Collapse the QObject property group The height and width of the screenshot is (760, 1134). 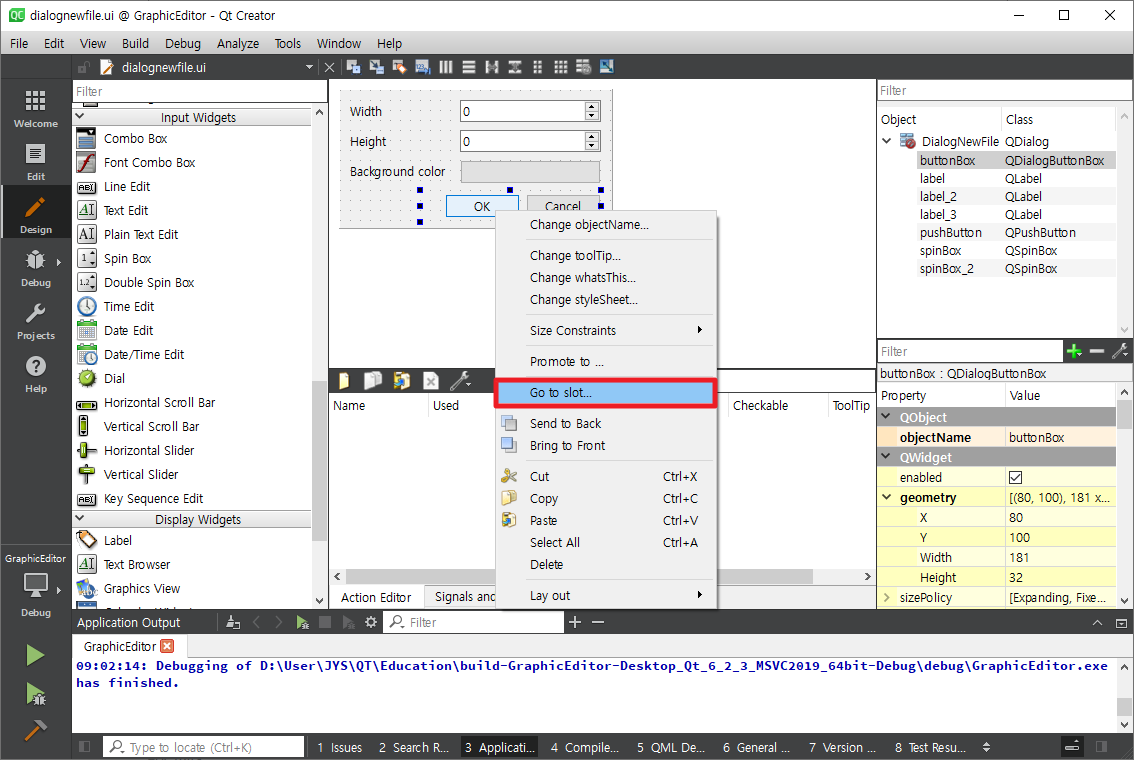click(x=886, y=417)
